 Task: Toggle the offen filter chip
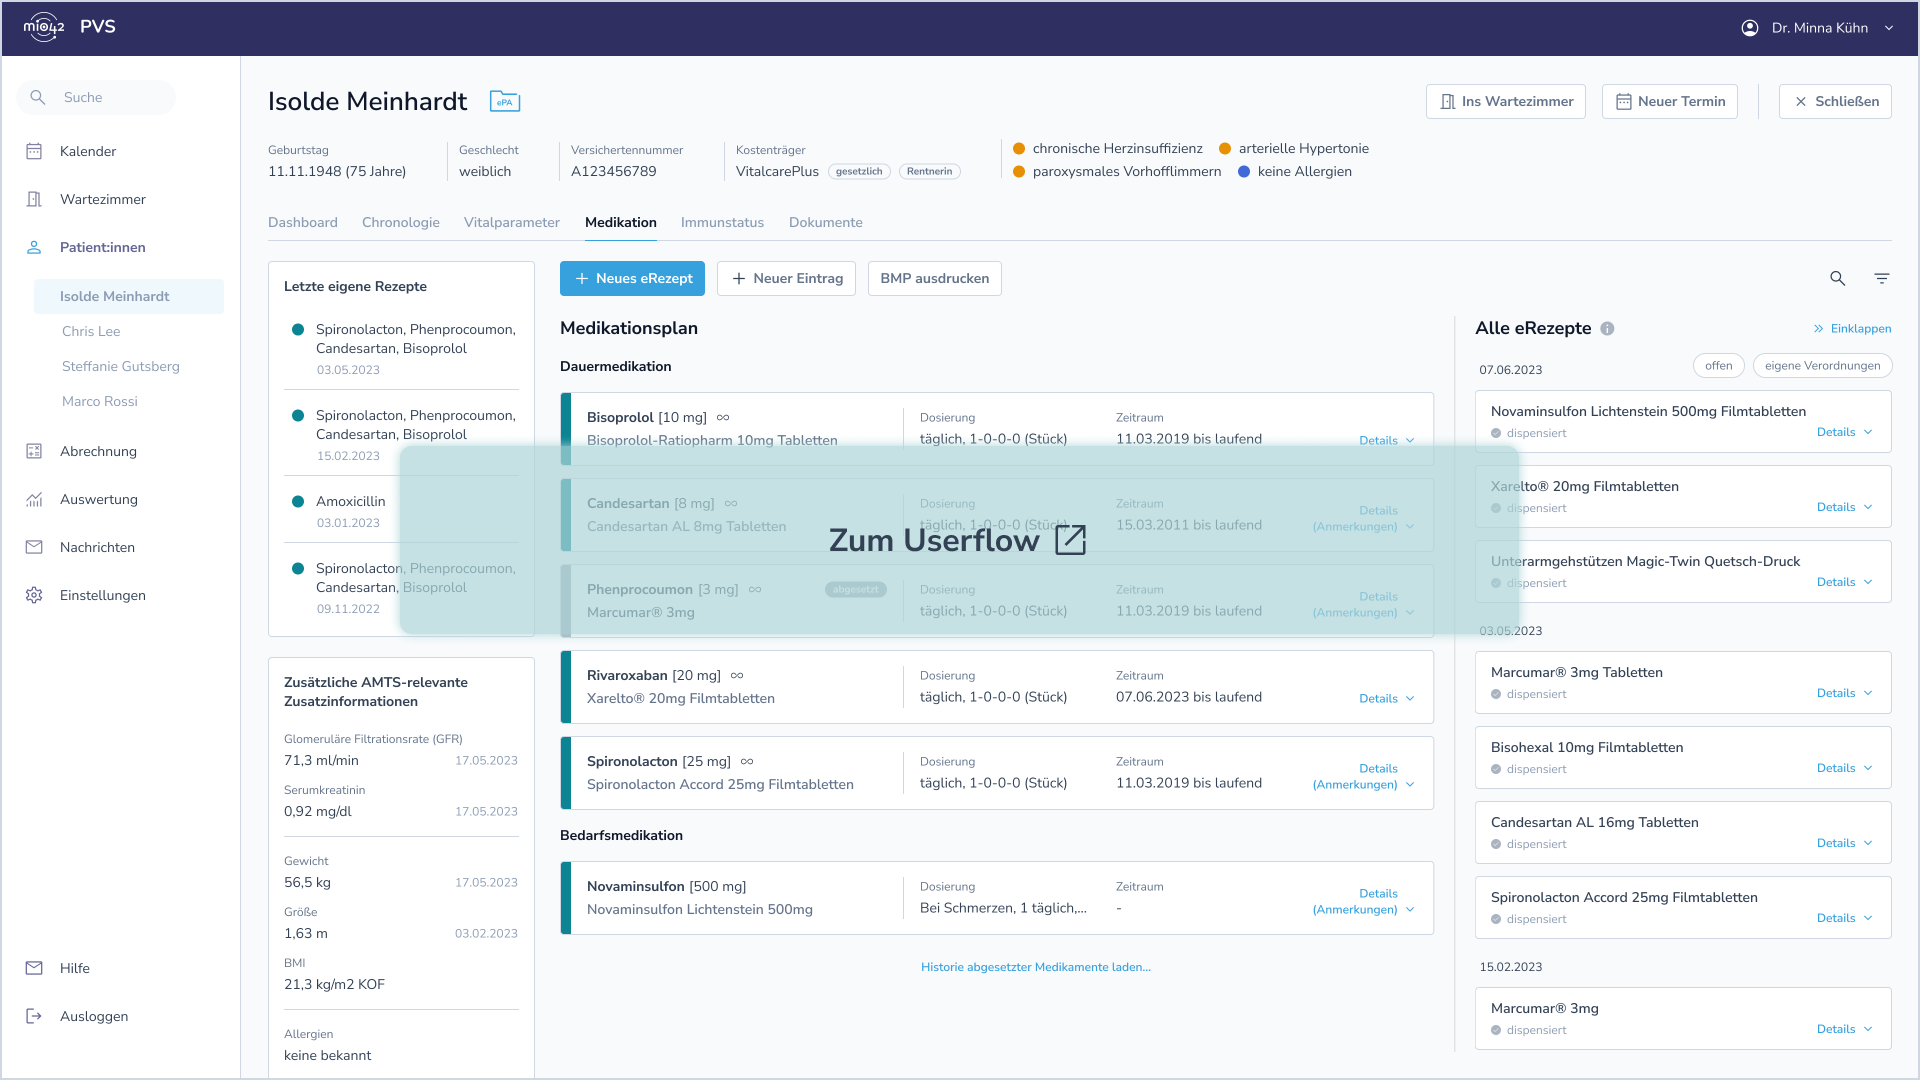[1718, 366]
